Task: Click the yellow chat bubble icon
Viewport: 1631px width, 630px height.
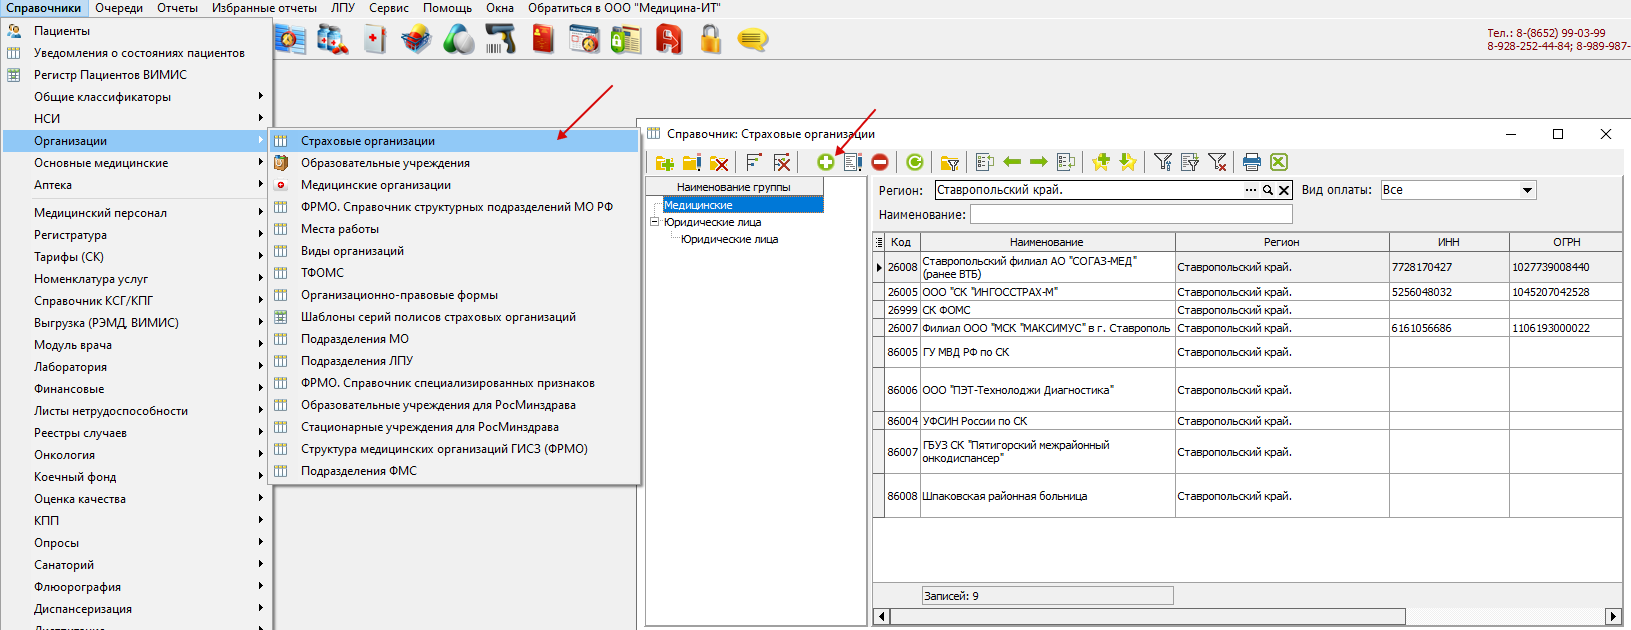Action: tap(752, 40)
